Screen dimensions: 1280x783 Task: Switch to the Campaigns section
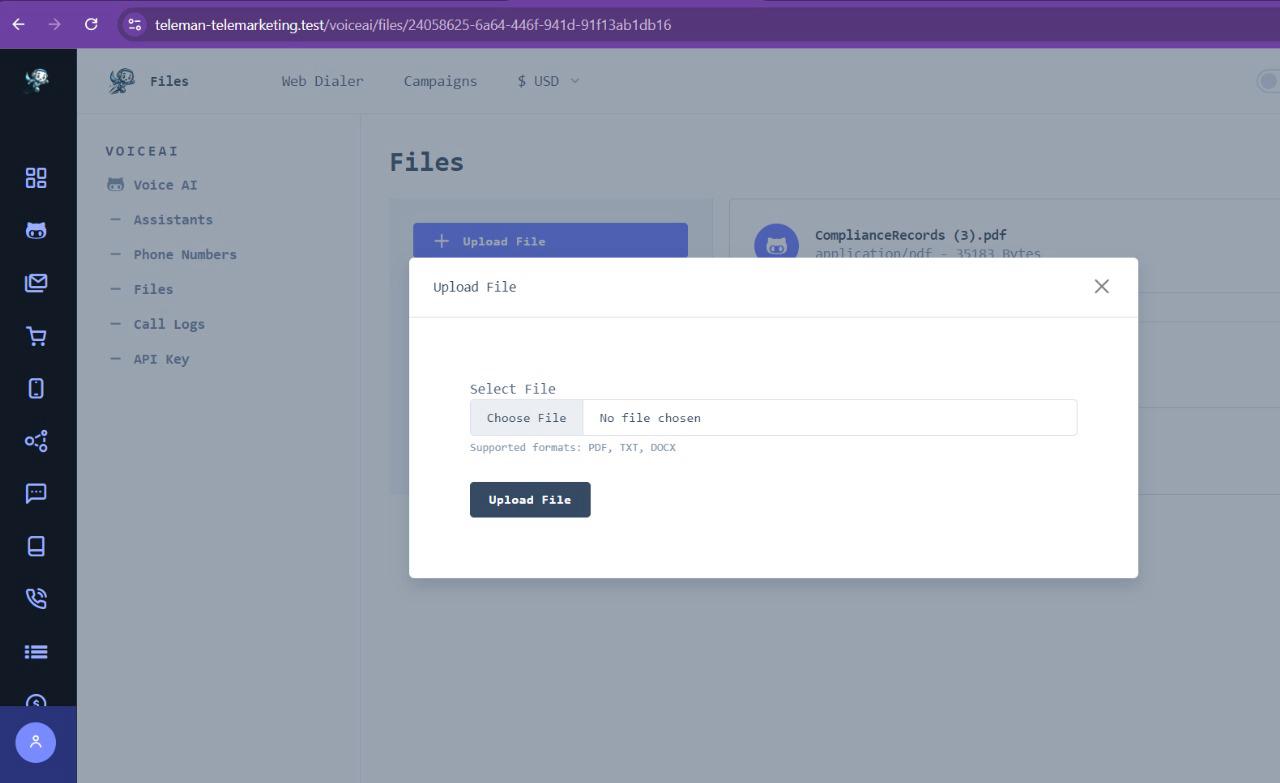click(440, 81)
